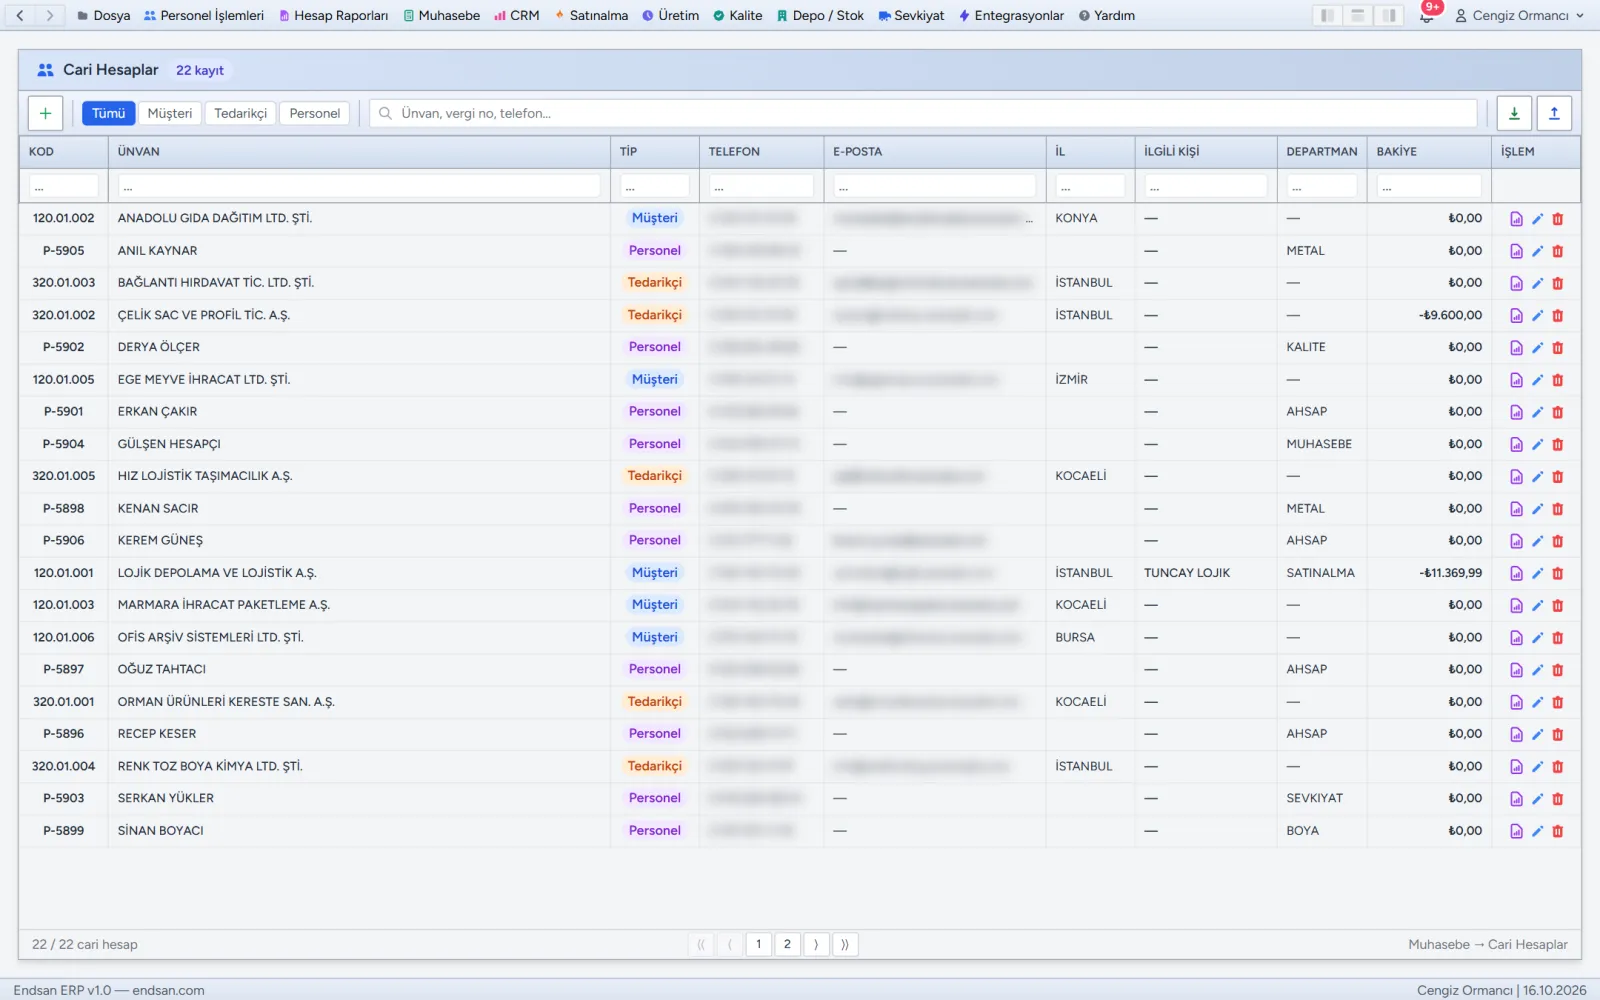The width and height of the screenshot is (1600, 1000).
Task: Select the TUNCAY LOJIK contact cell
Action: pyautogui.click(x=1206, y=573)
